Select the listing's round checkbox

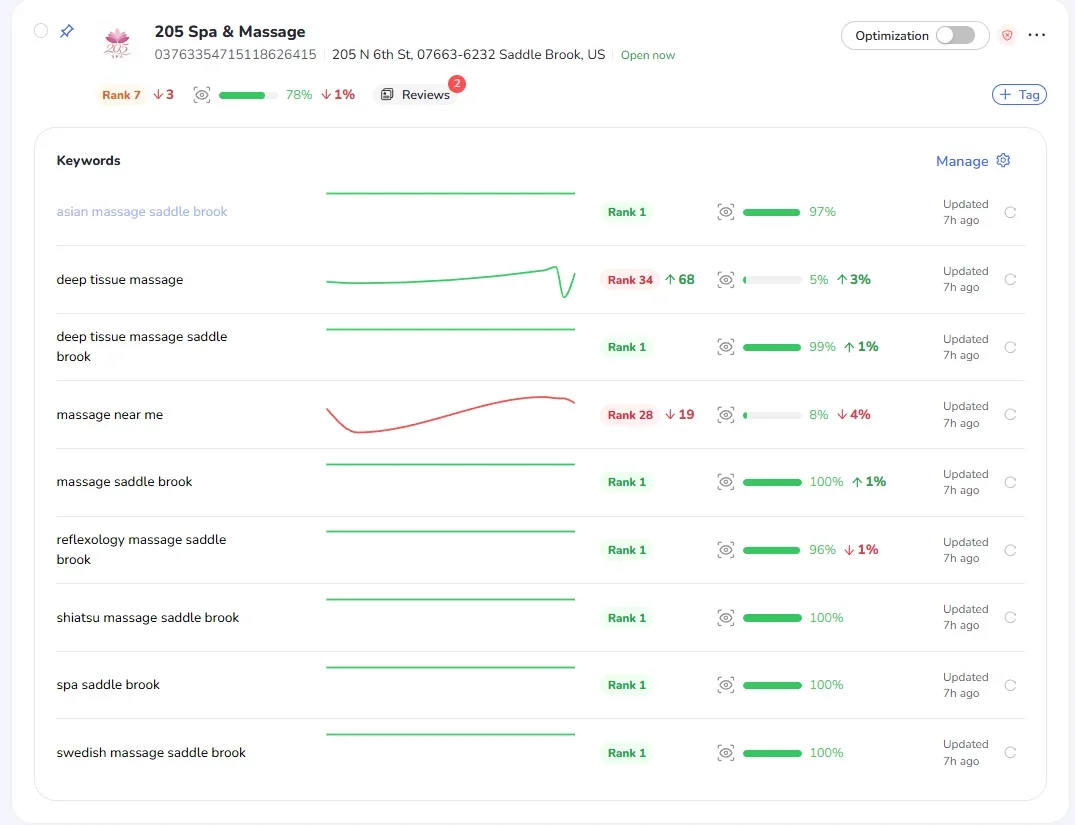pos(41,31)
